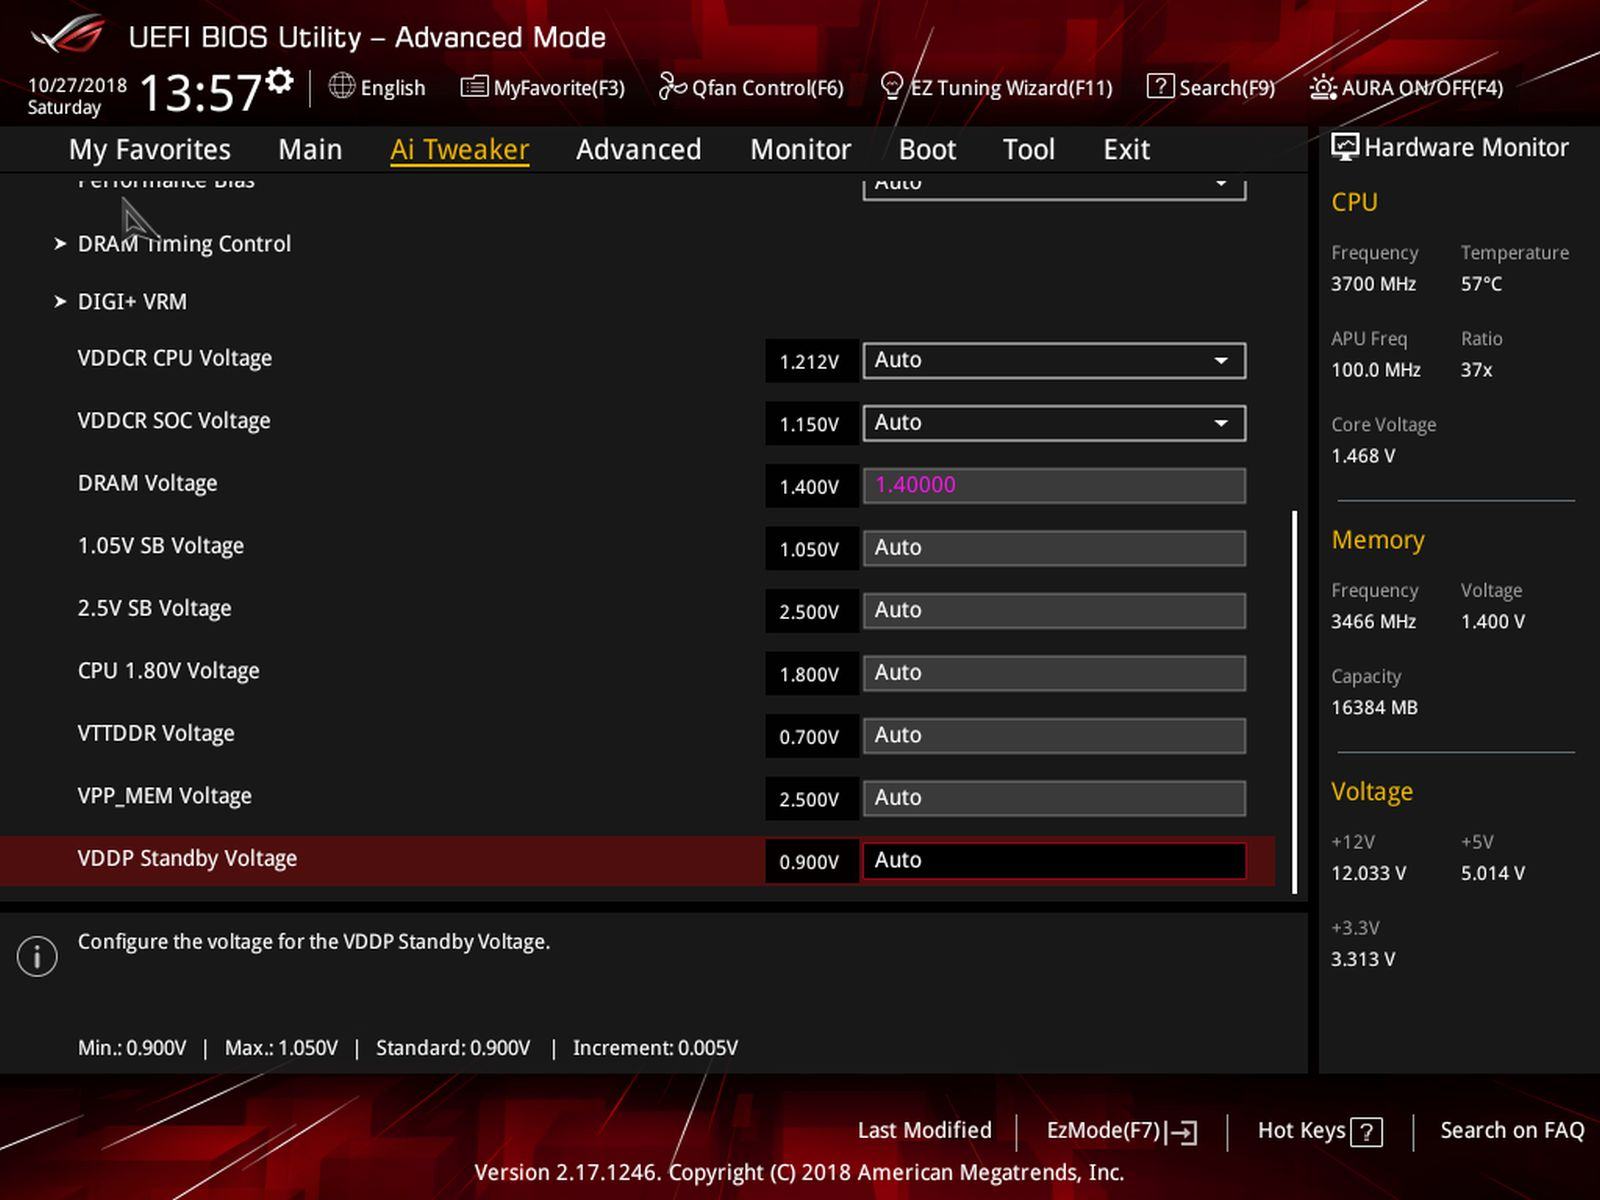Click the VDDP Standby Voltage field

pyautogui.click(x=1054, y=860)
